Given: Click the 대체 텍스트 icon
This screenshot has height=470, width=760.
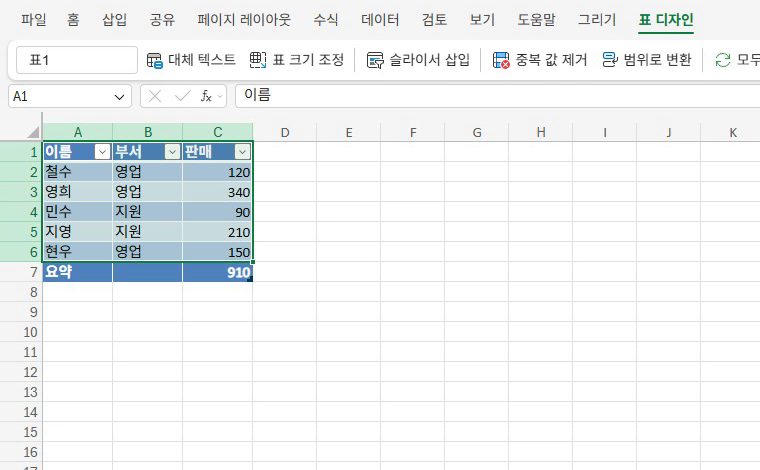Looking at the screenshot, I should click(x=155, y=61).
